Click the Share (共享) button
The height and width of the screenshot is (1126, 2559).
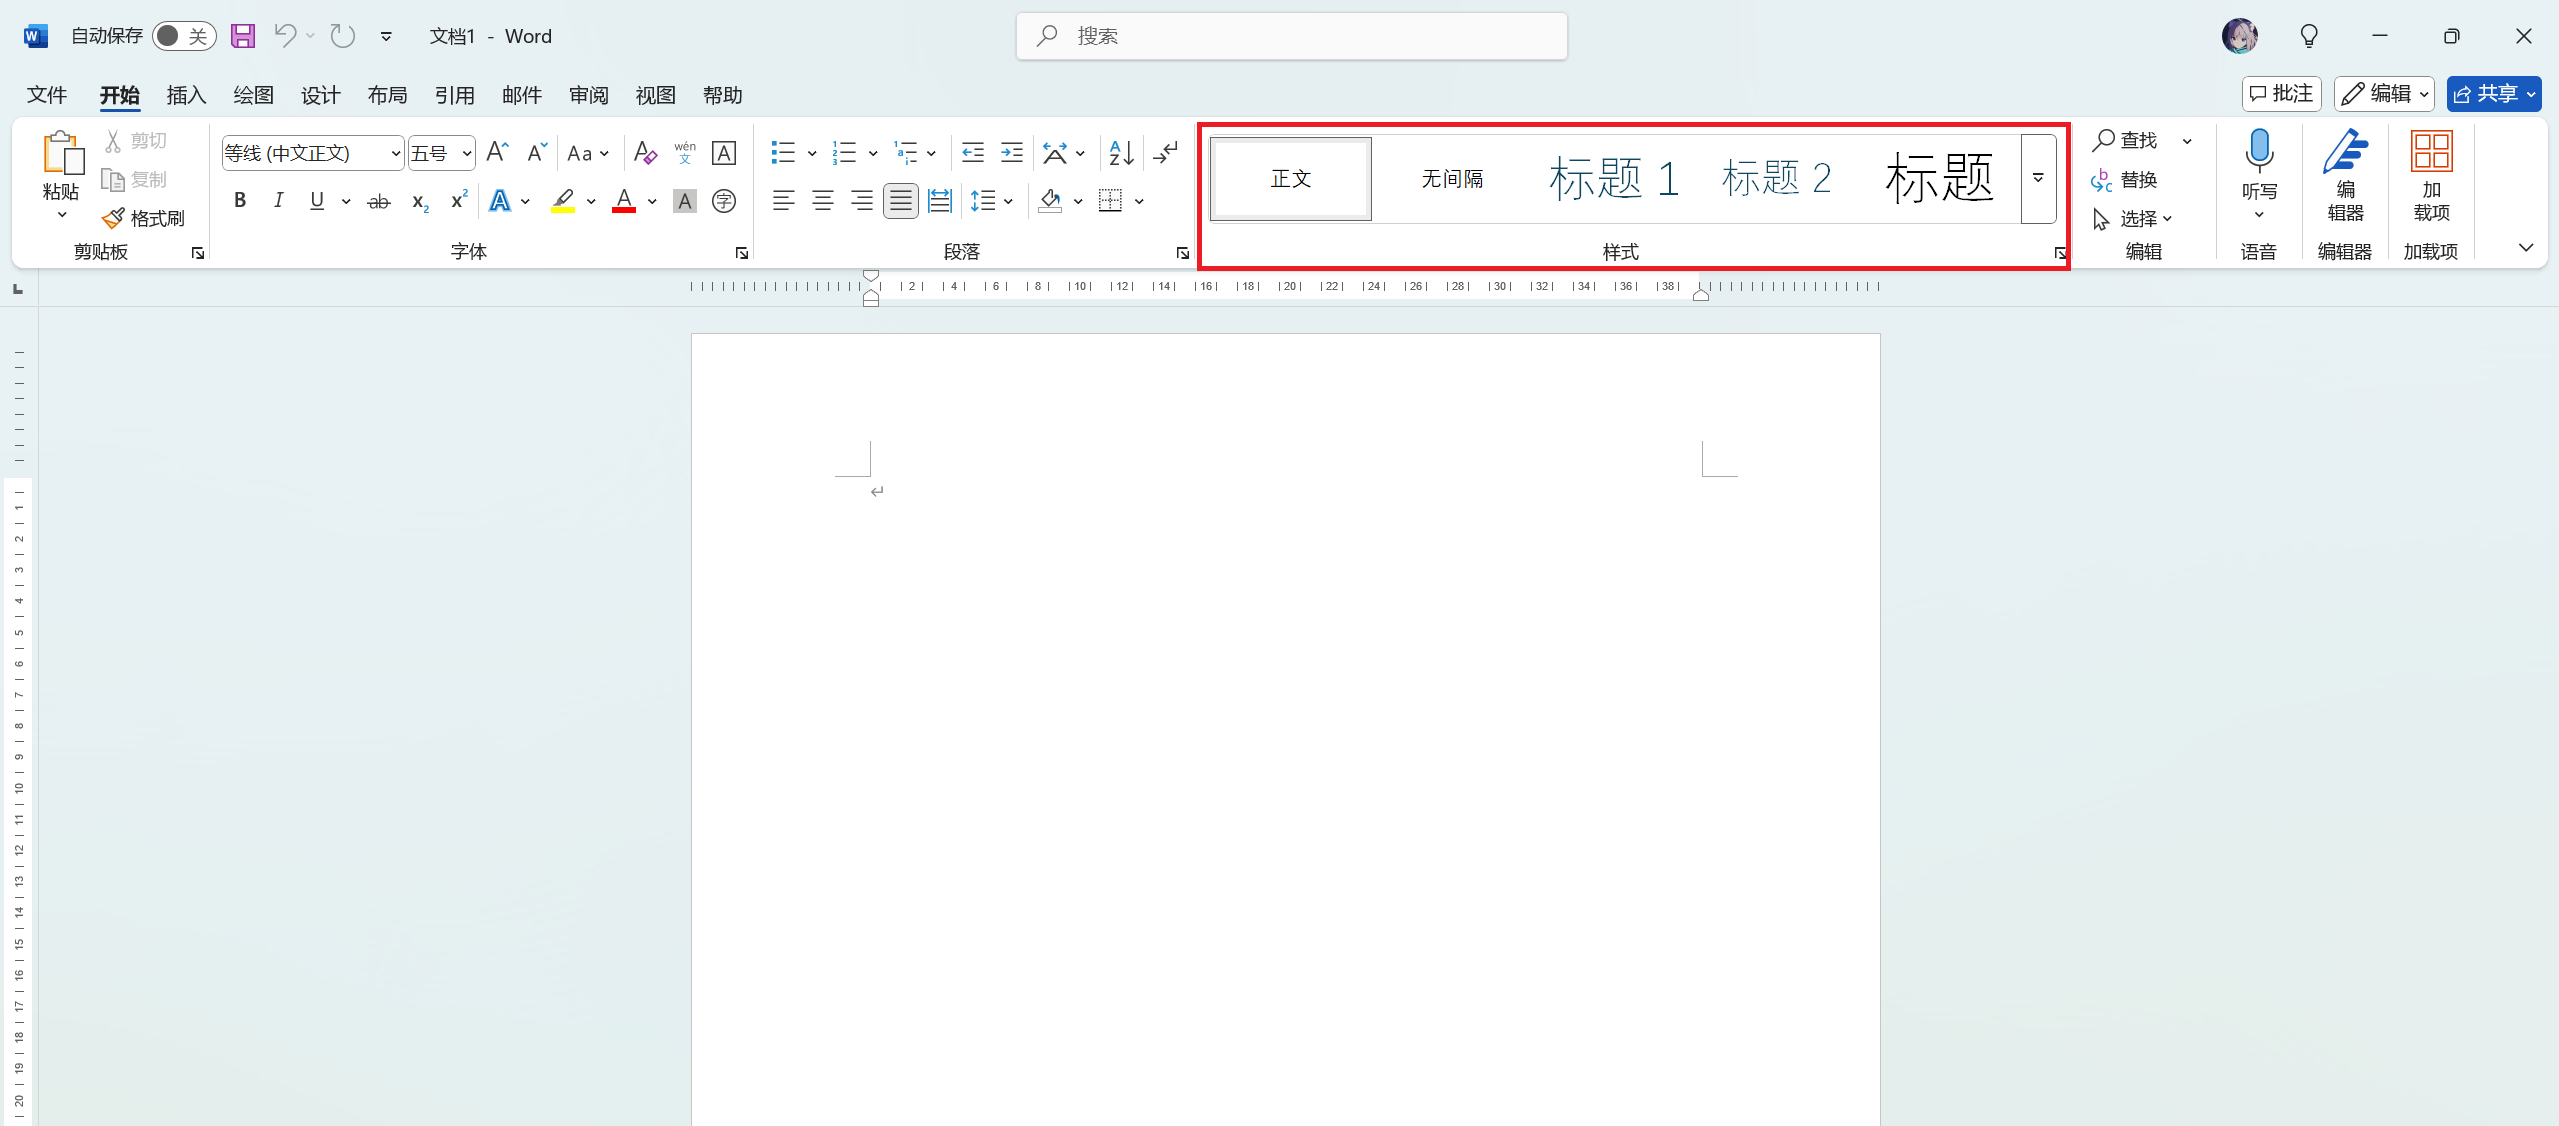click(x=2485, y=94)
